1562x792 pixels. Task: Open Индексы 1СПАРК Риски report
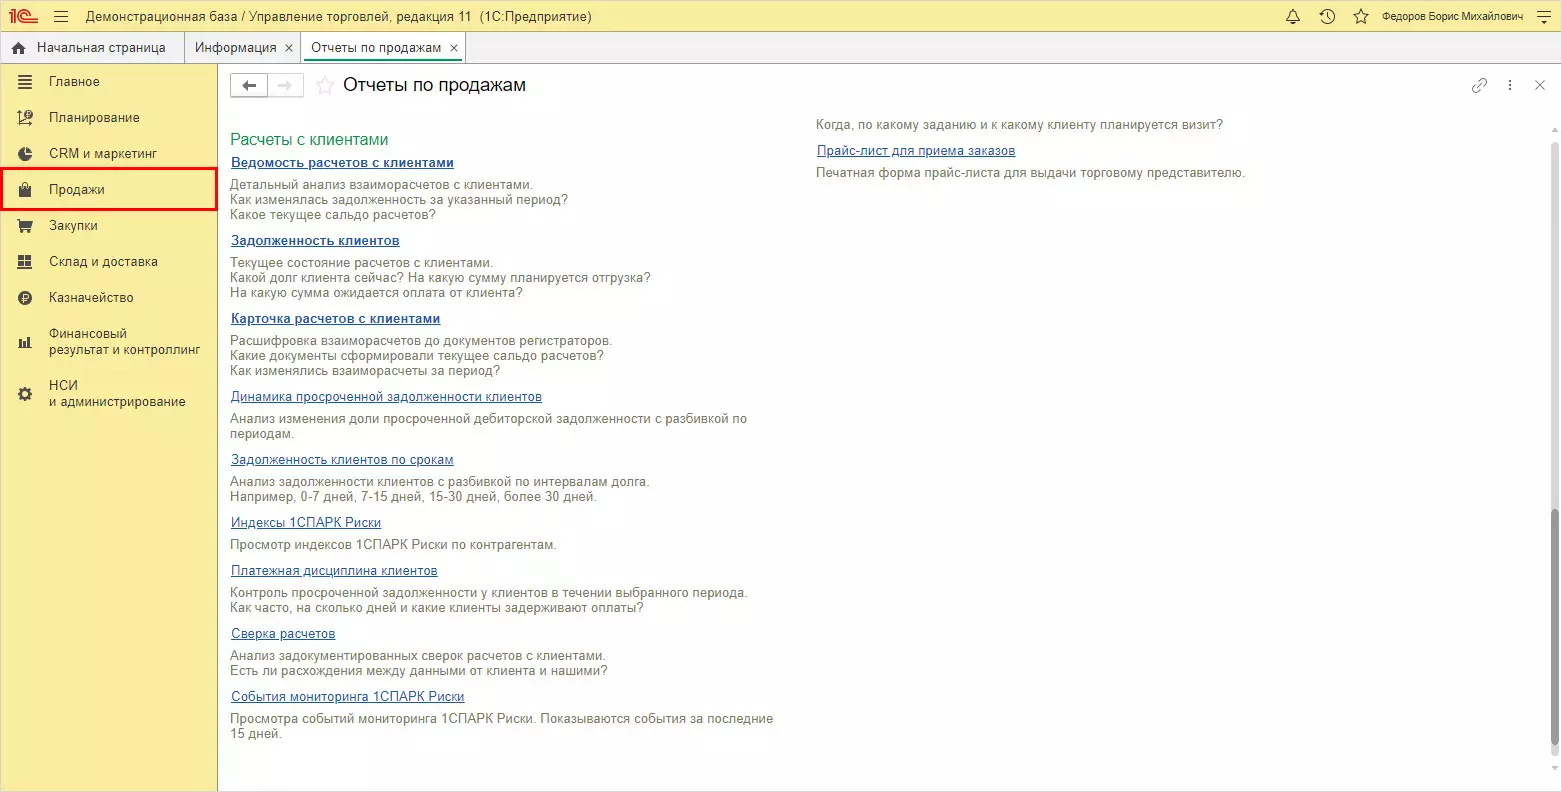[306, 523]
